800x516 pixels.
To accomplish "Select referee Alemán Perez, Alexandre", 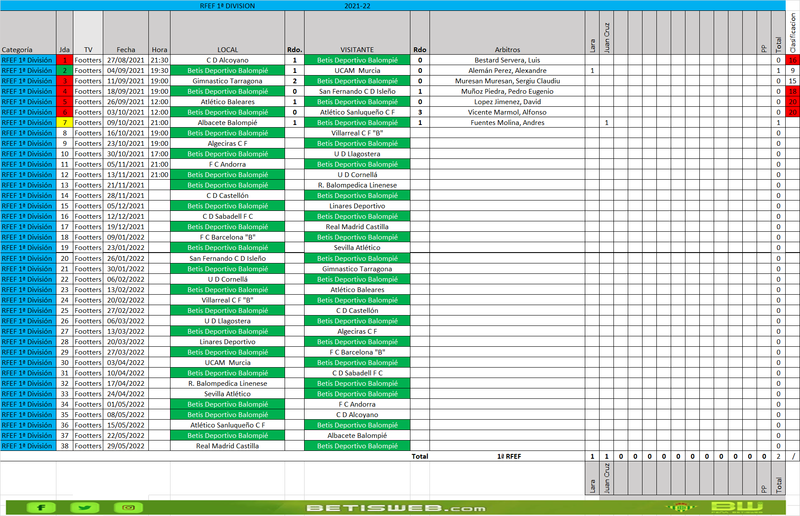I will coord(507,70).
